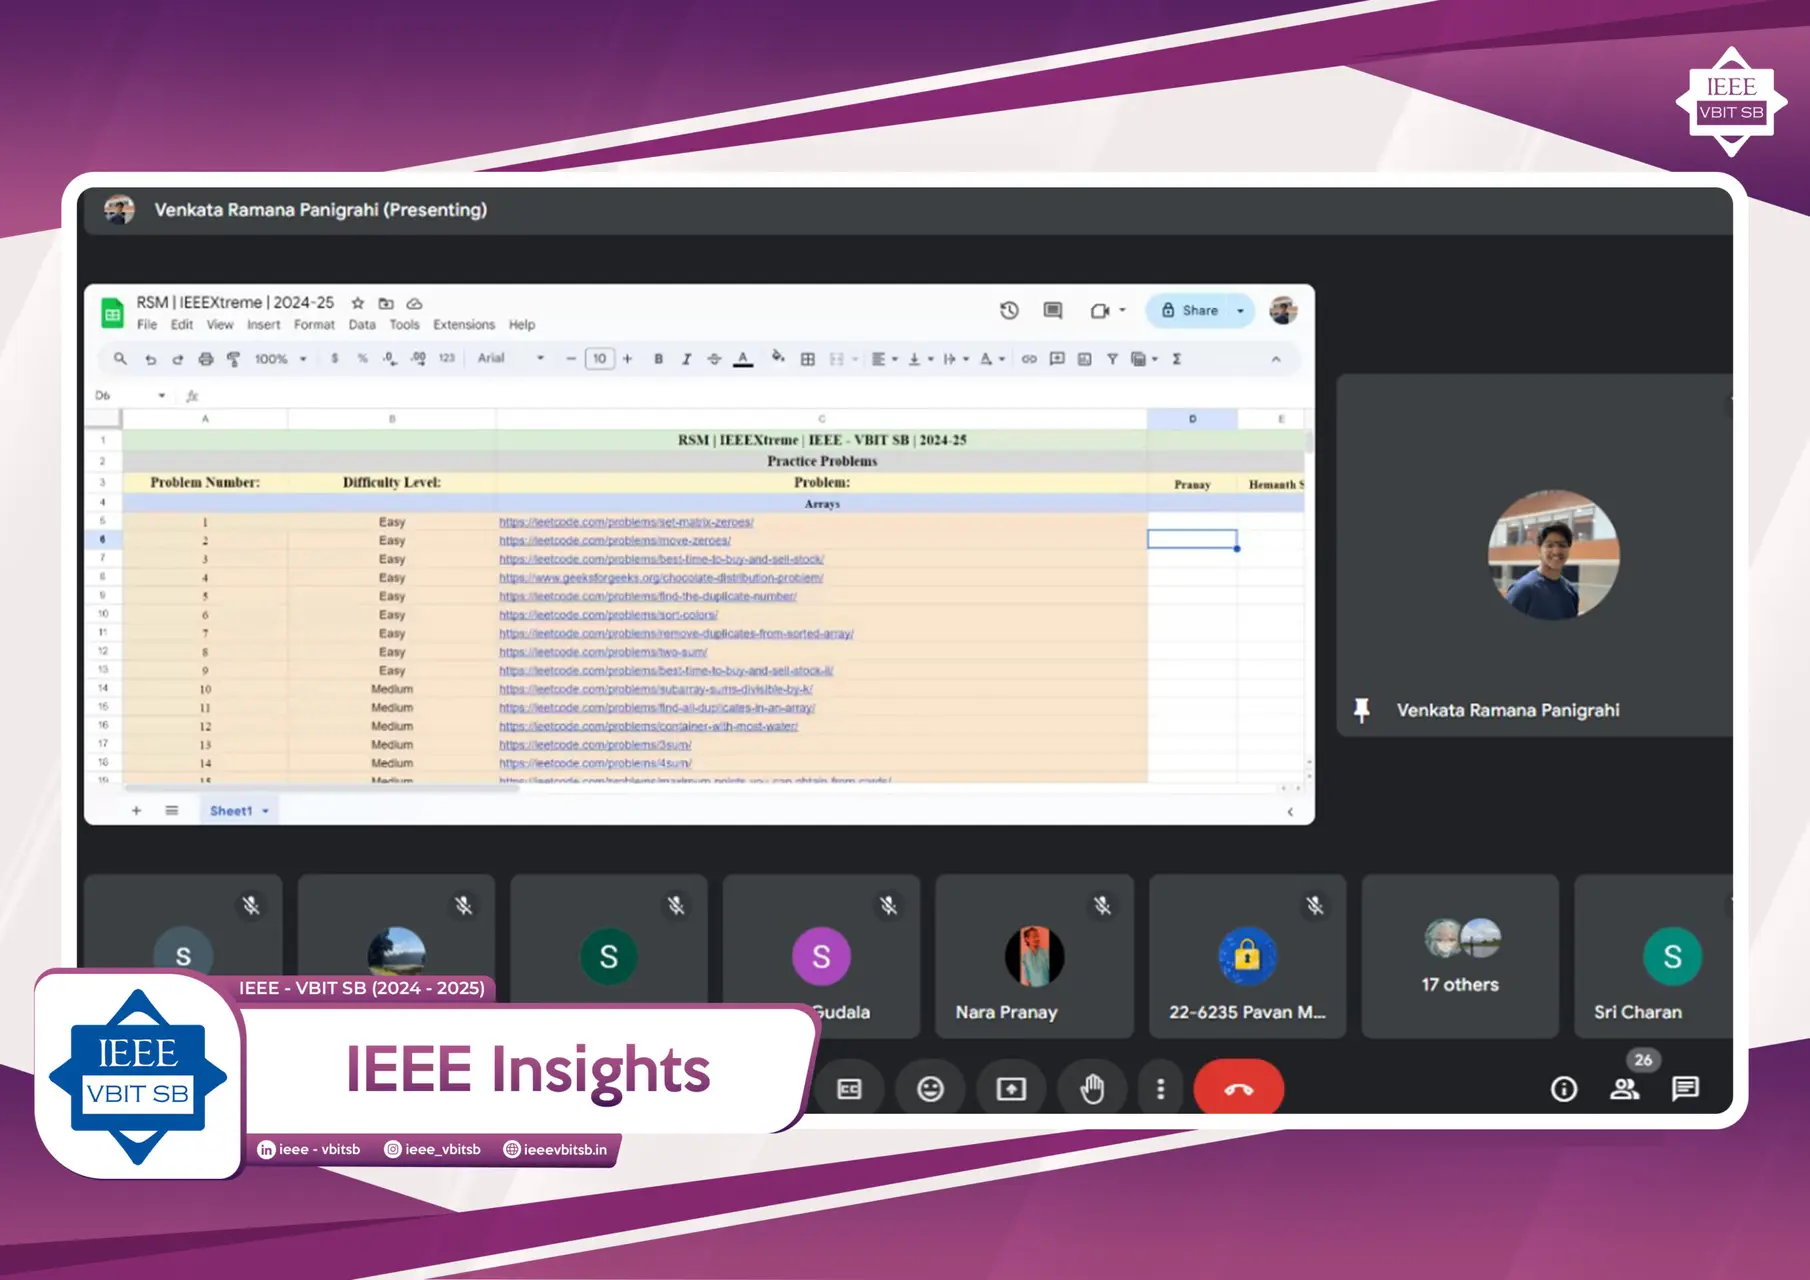Open the text color picker
The image size is (1810, 1280).
pyautogui.click(x=742, y=358)
